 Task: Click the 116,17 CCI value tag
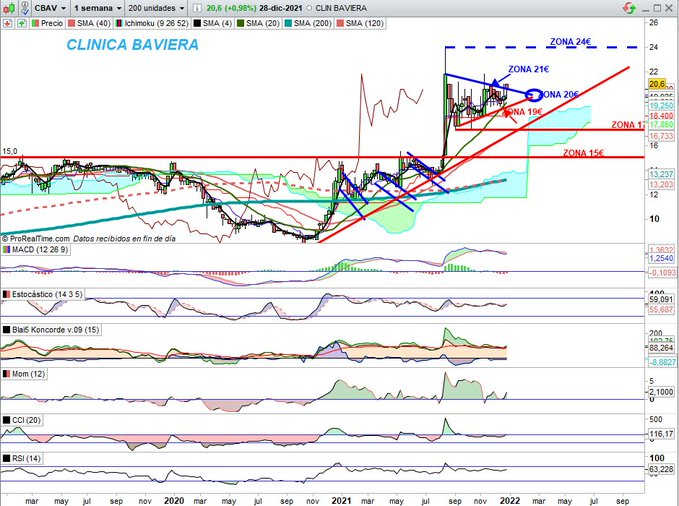tap(661, 434)
